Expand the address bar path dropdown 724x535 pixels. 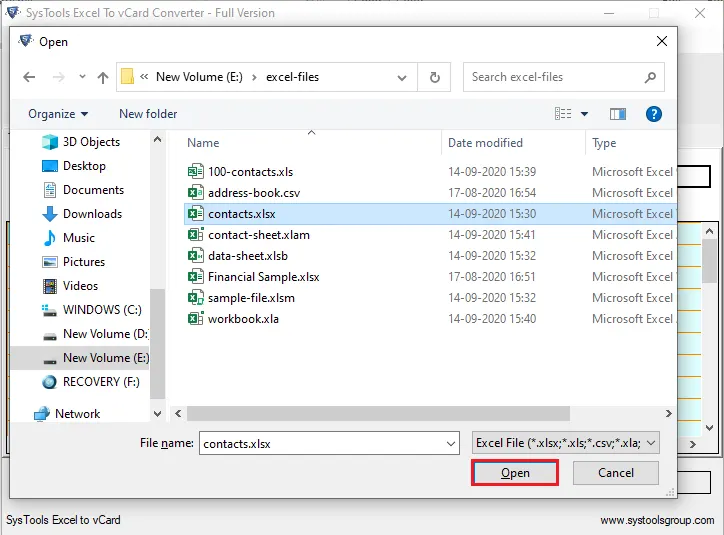click(402, 78)
